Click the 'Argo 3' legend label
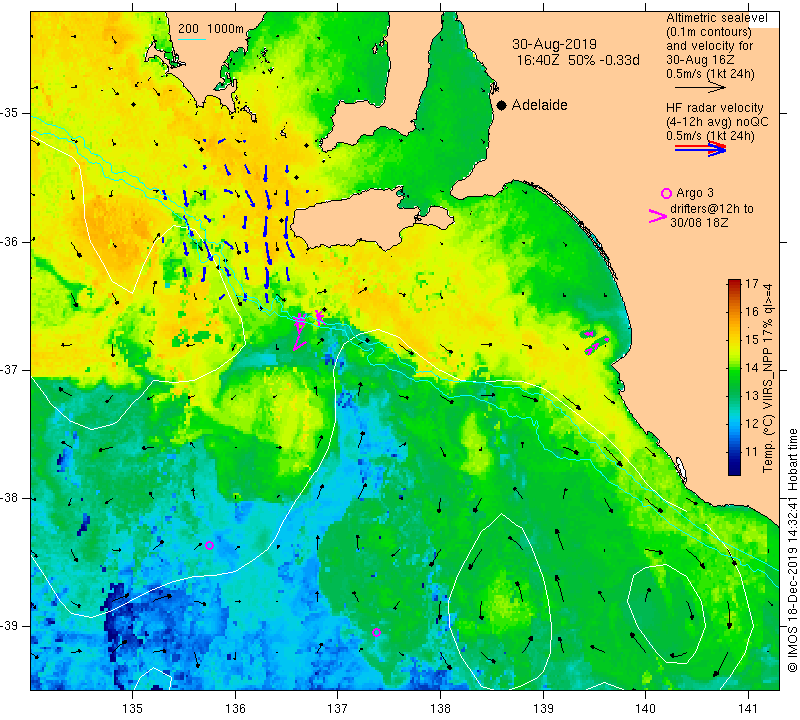 (x=694, y=193)
